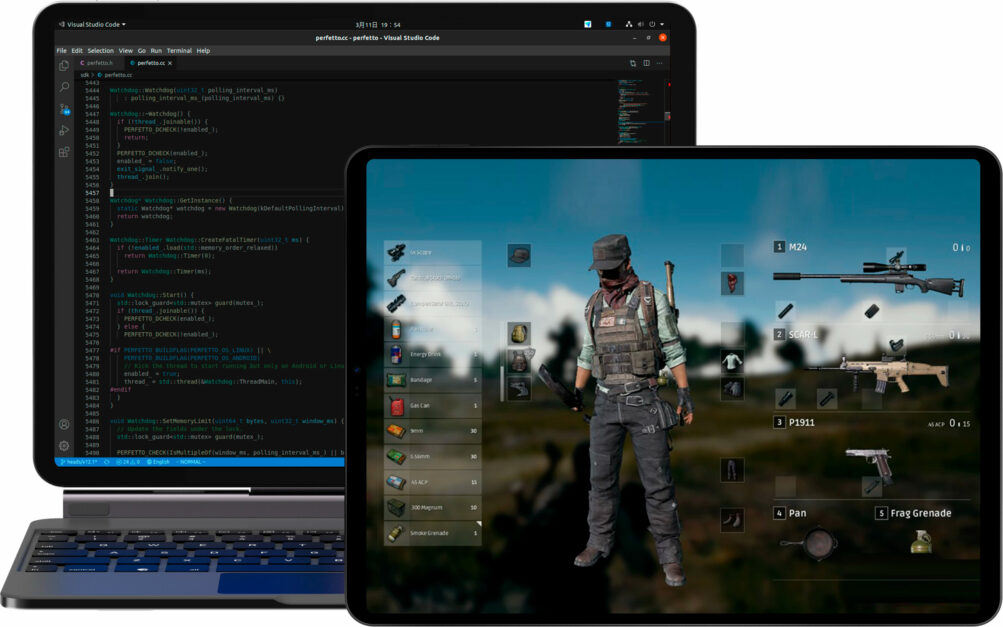Select the 8x Scope inventory item
Viewport: 1003px width, 627px height.
point(432,253)
